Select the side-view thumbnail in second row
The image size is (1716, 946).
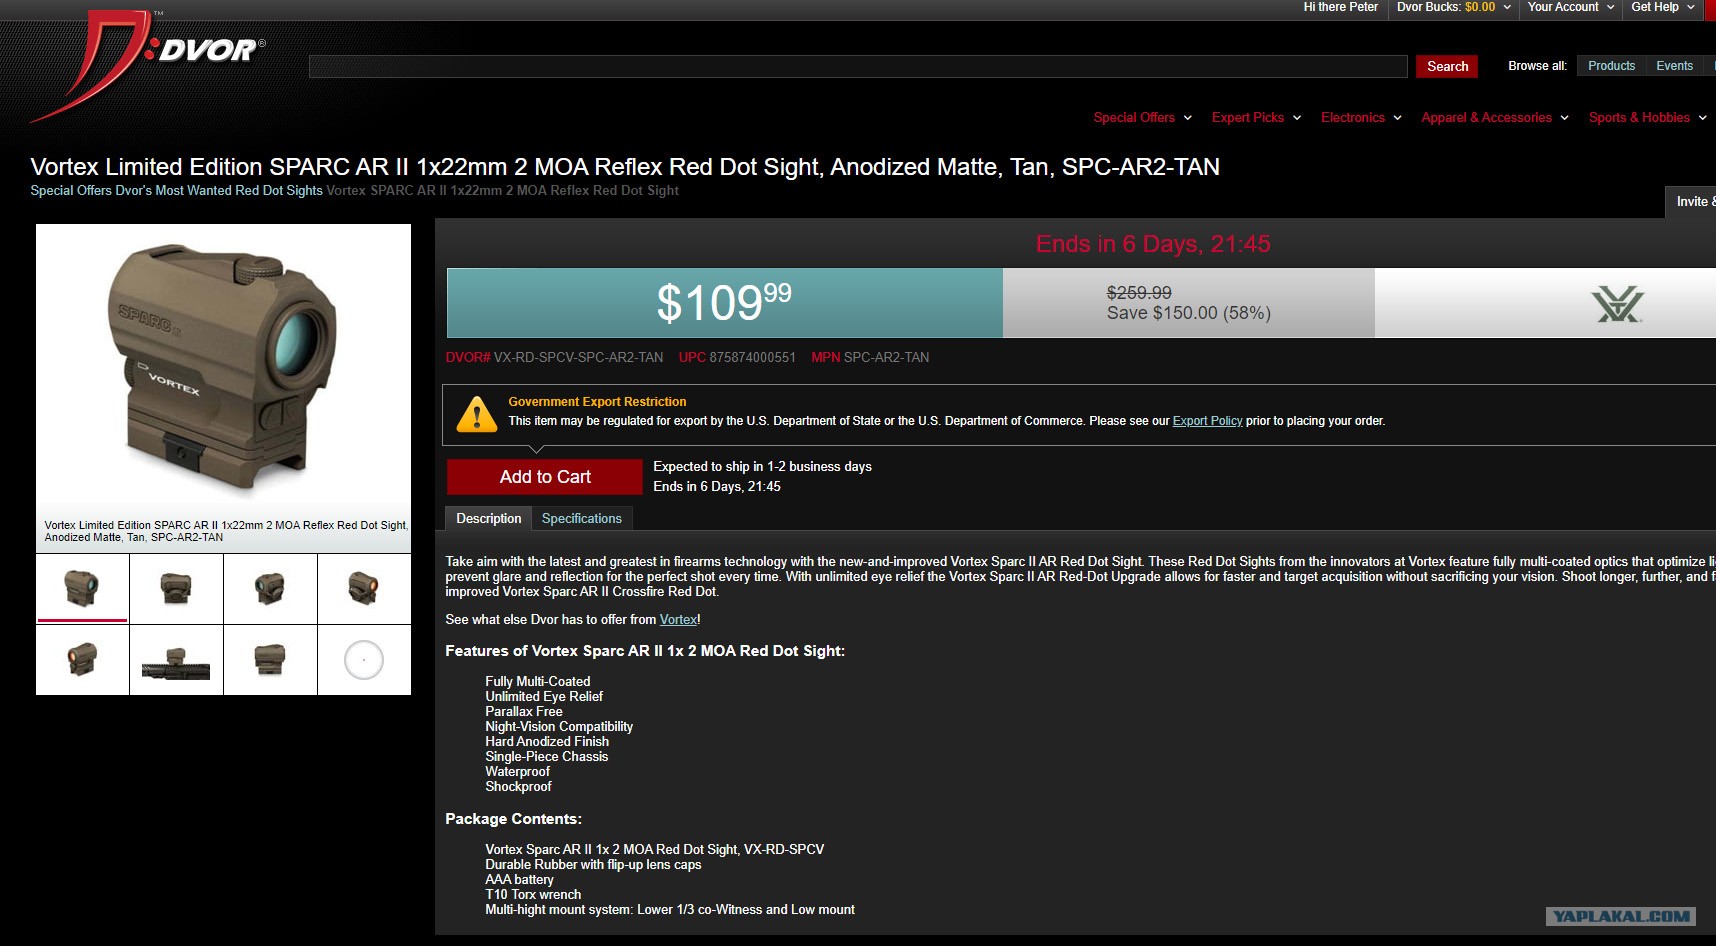[270, 660]
